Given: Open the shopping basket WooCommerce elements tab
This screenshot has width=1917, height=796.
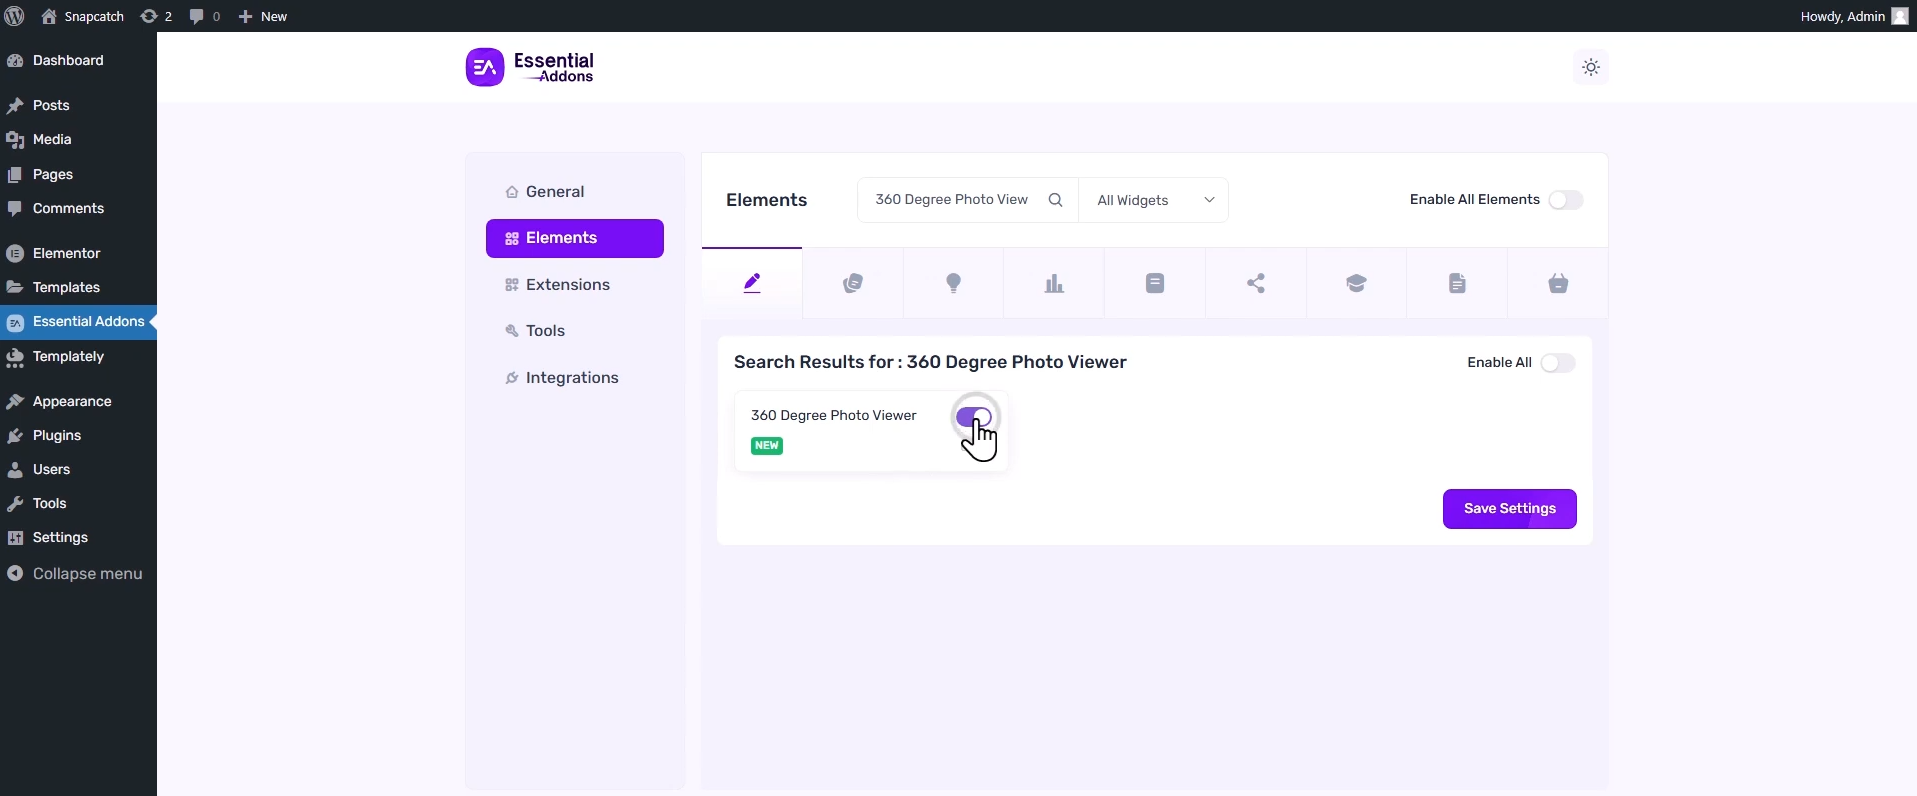Looking at the screenshot, I should click(x=1558, y=284).
